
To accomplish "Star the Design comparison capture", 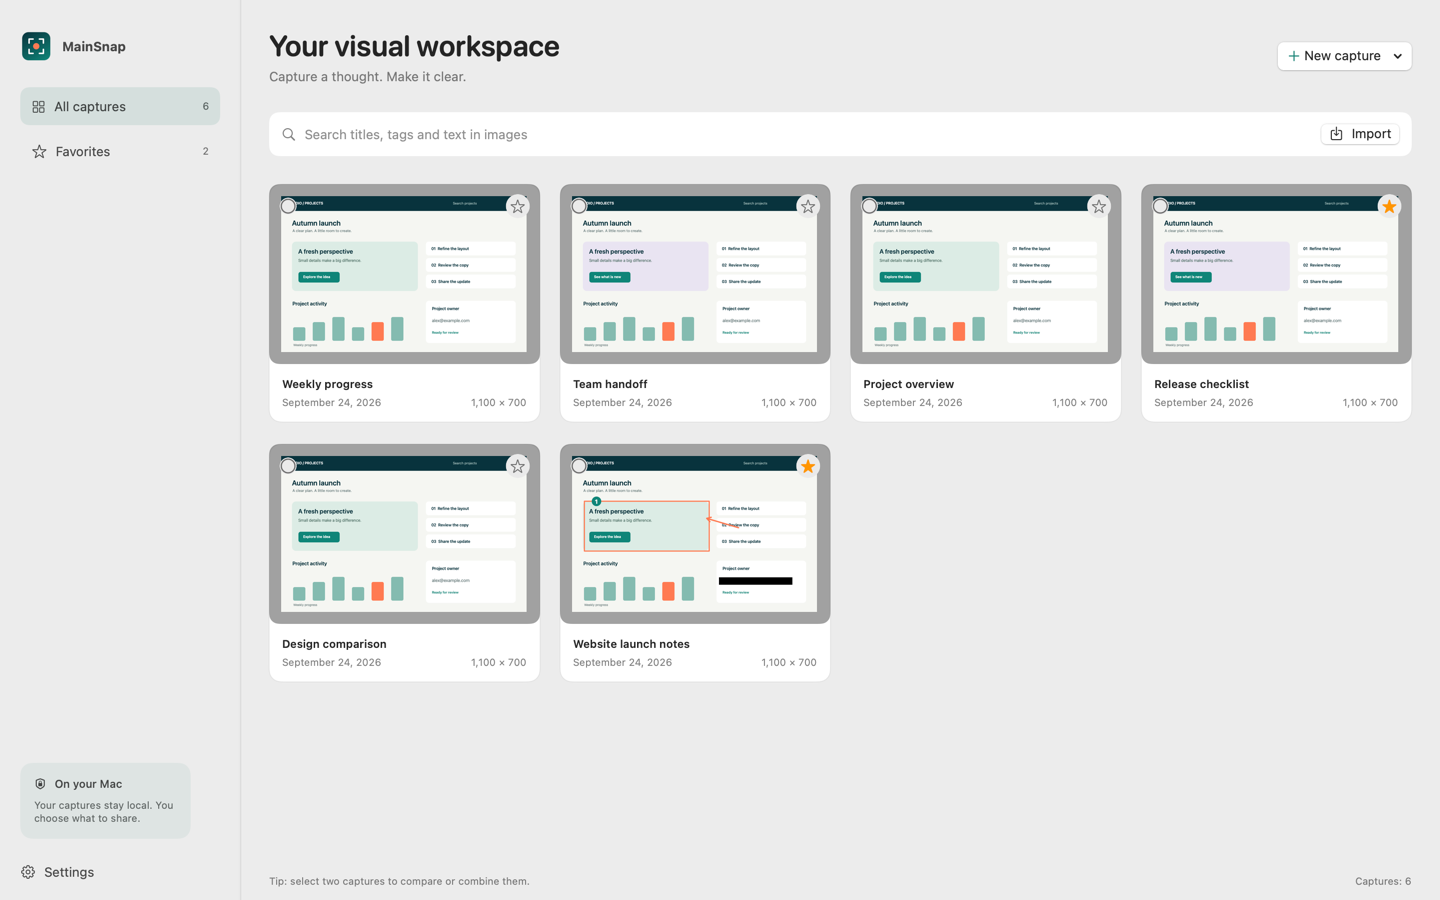I will click(x=517, y=466).
